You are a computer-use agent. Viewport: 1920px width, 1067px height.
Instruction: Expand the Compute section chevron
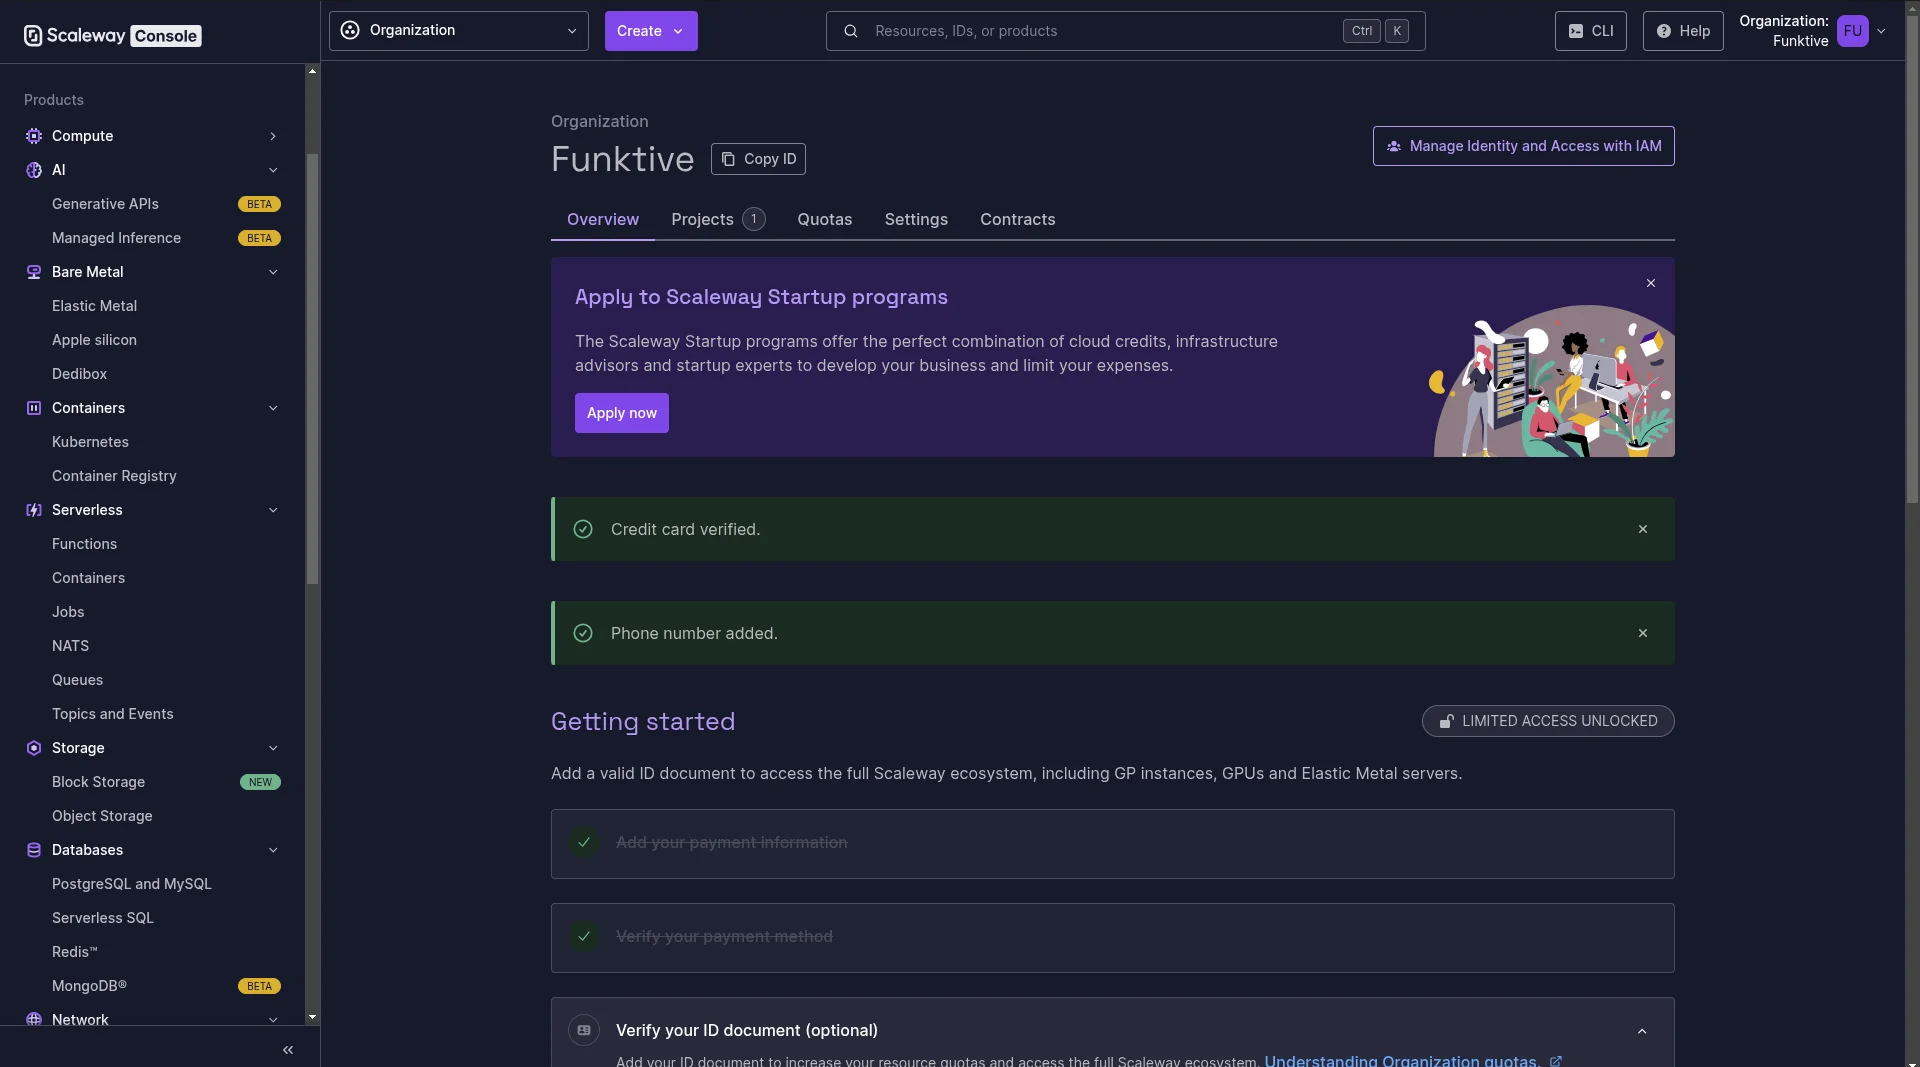click(x=273, y=136)
